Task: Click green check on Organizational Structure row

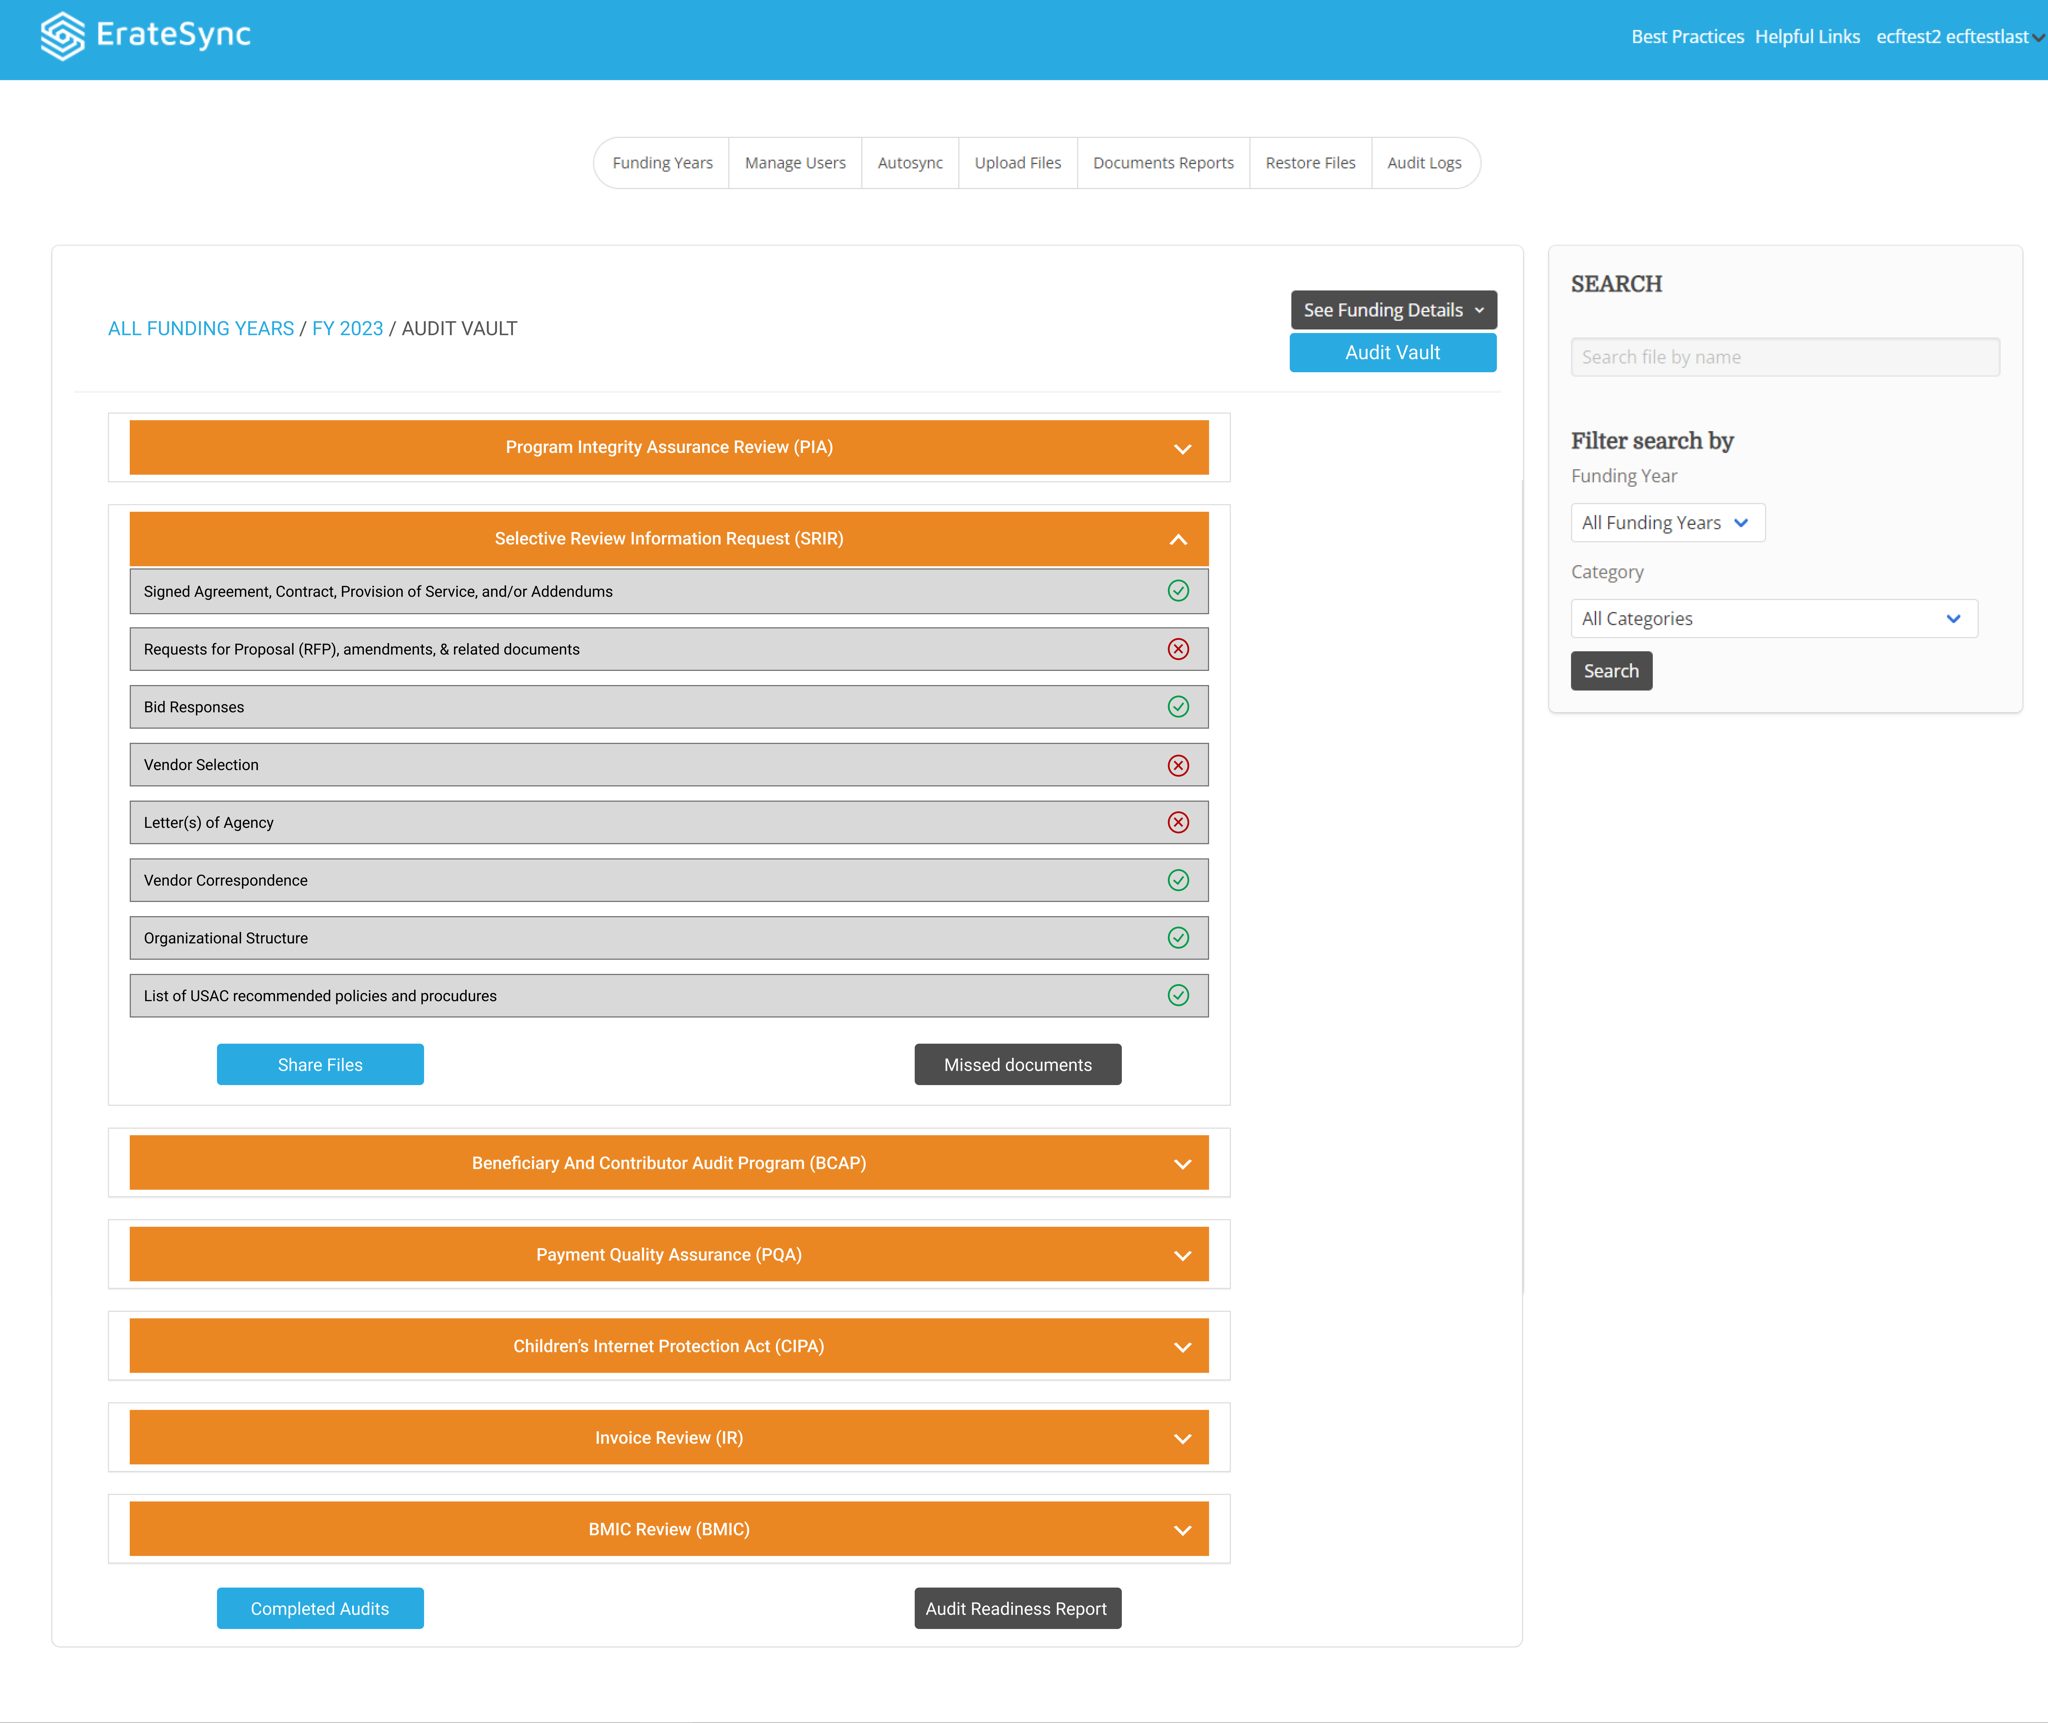Action: pyautogui.click(x=1178, y=938)
